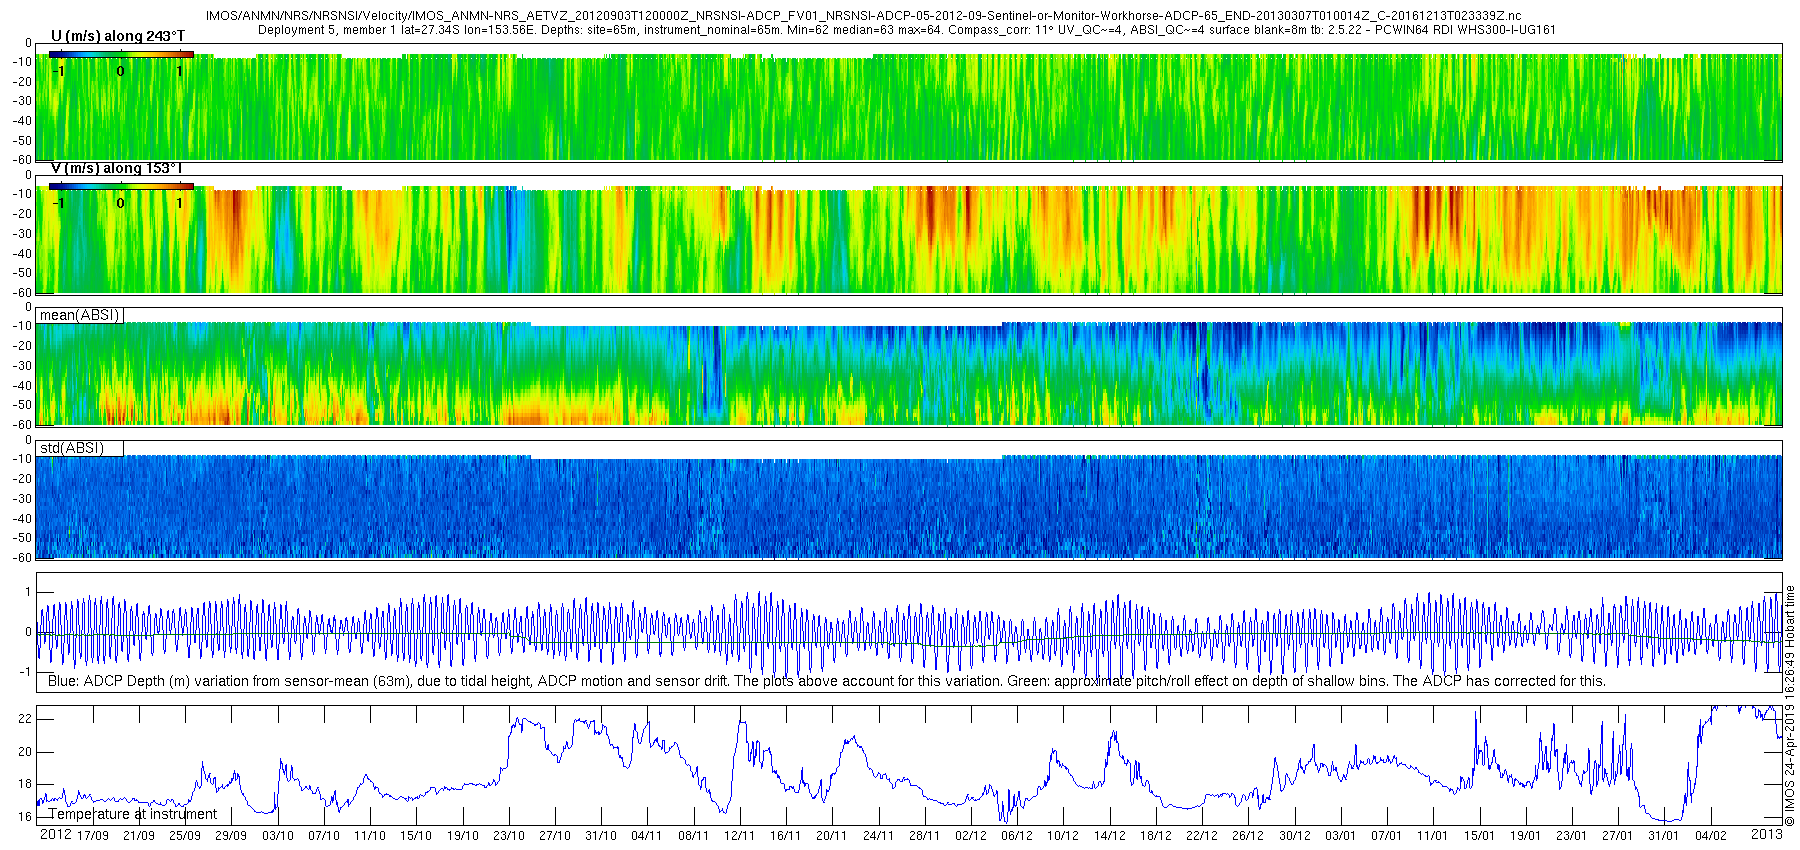Click the 'Blue: ADCP Depth (m) variation' caption
Screen dimensions: 1800x850
[x=827, y=681]
